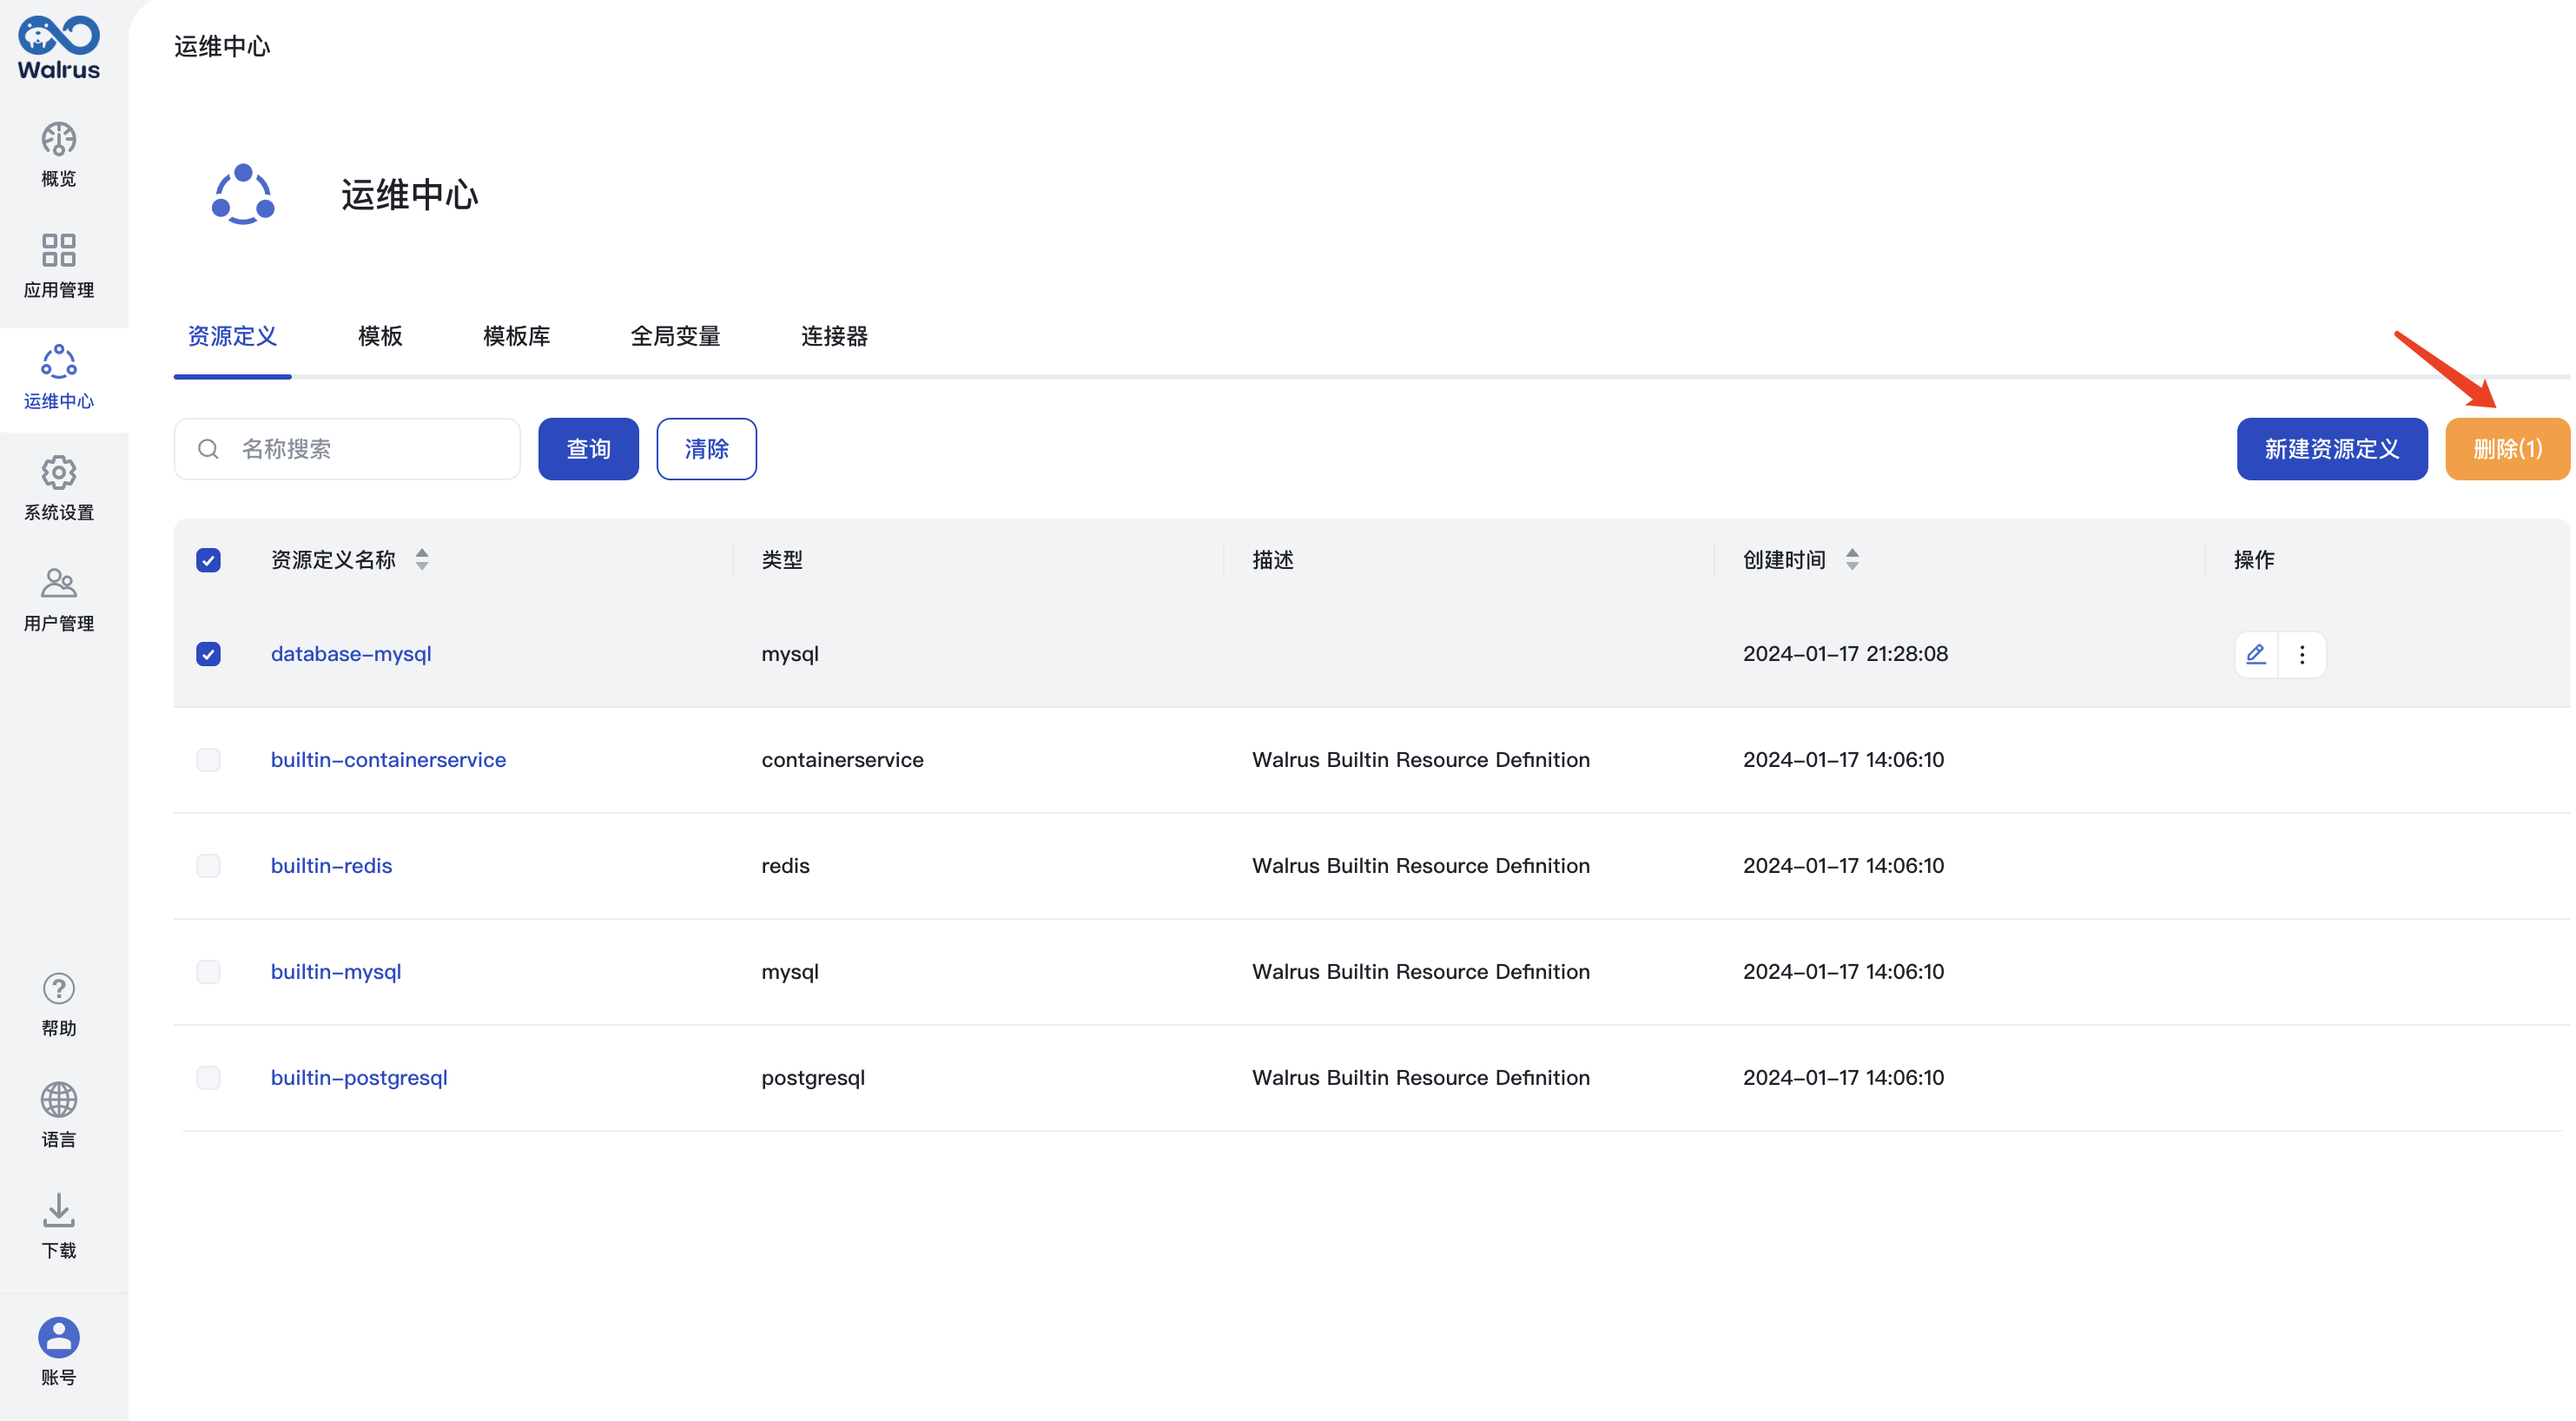Click the 删除(1) button
This screenshot has height=1421, width=2576.
pos(2507,449)
